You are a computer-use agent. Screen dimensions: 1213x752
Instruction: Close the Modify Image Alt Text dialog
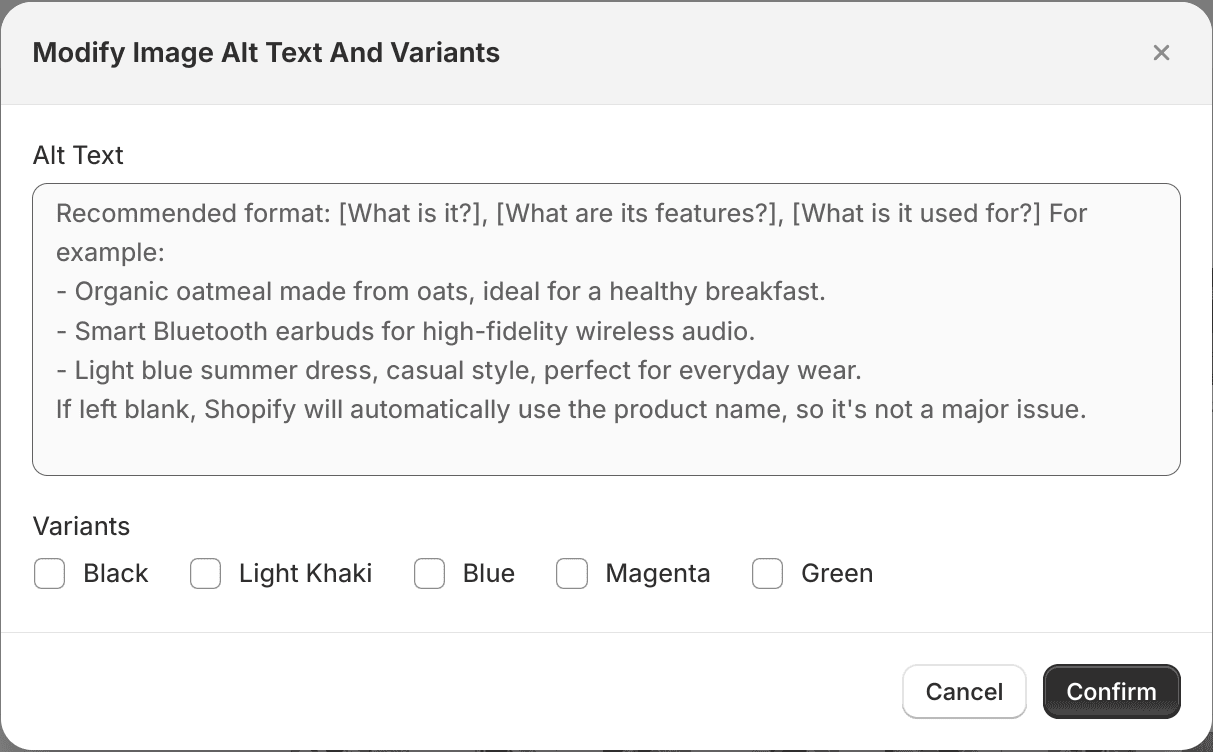pos(1161,53)
